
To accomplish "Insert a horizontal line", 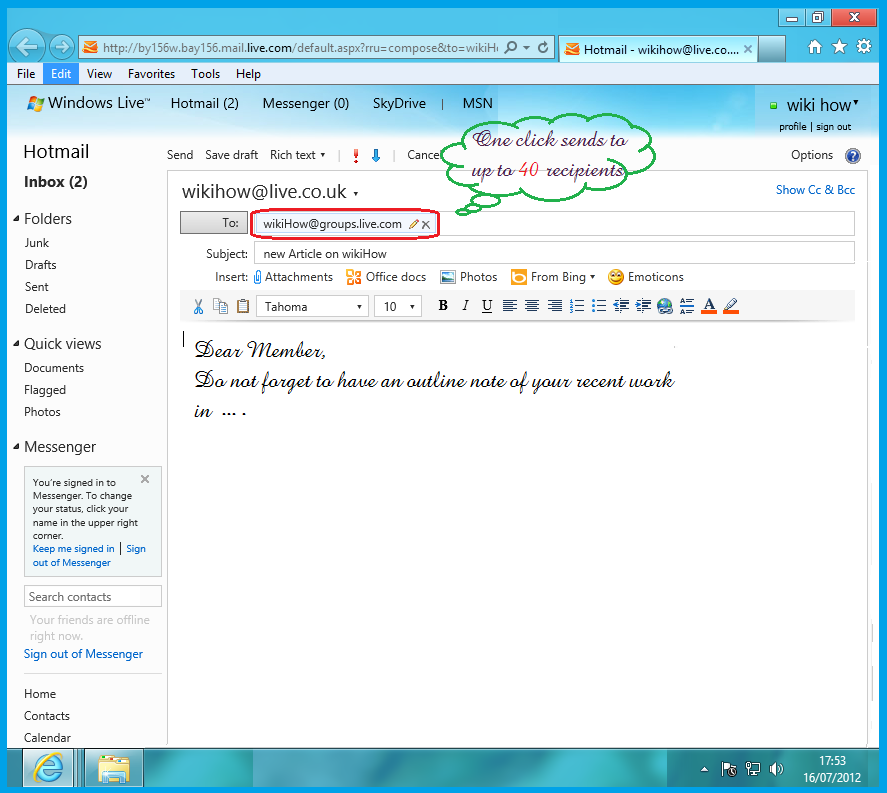I will (x=687, y=306).
